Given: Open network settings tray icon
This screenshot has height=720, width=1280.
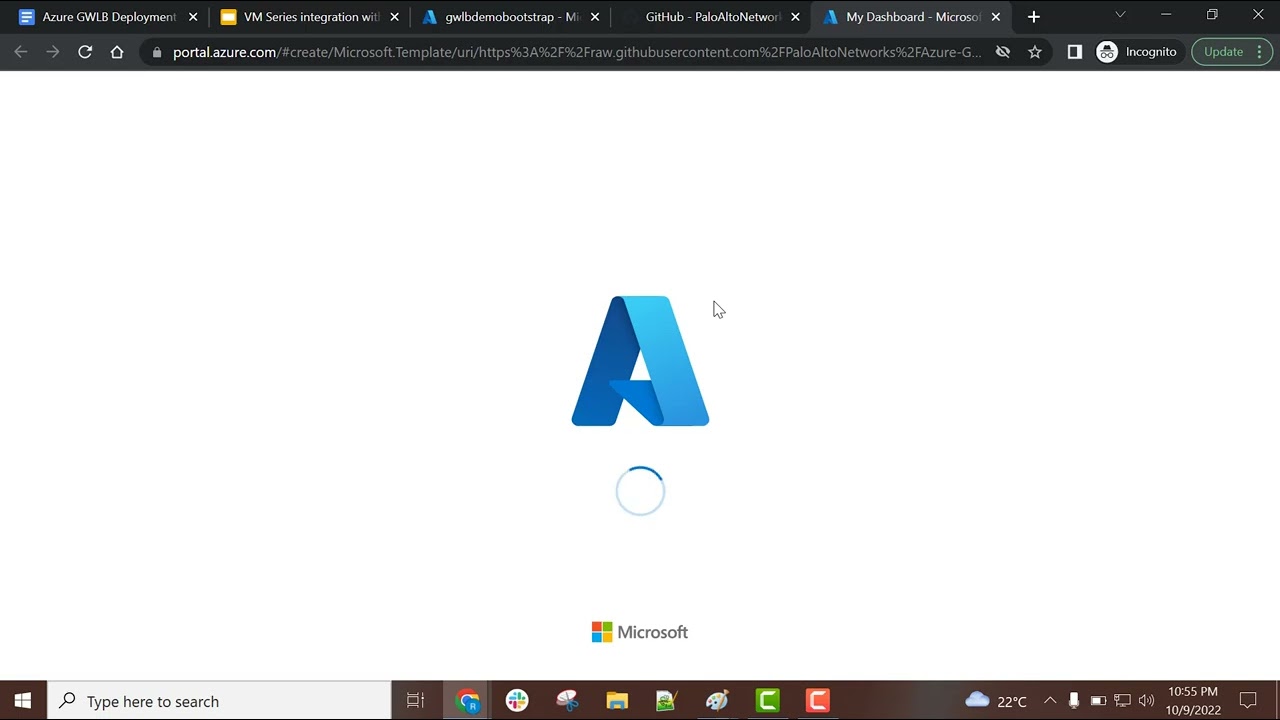Looking at the screenshot, I should point(1122,701).
